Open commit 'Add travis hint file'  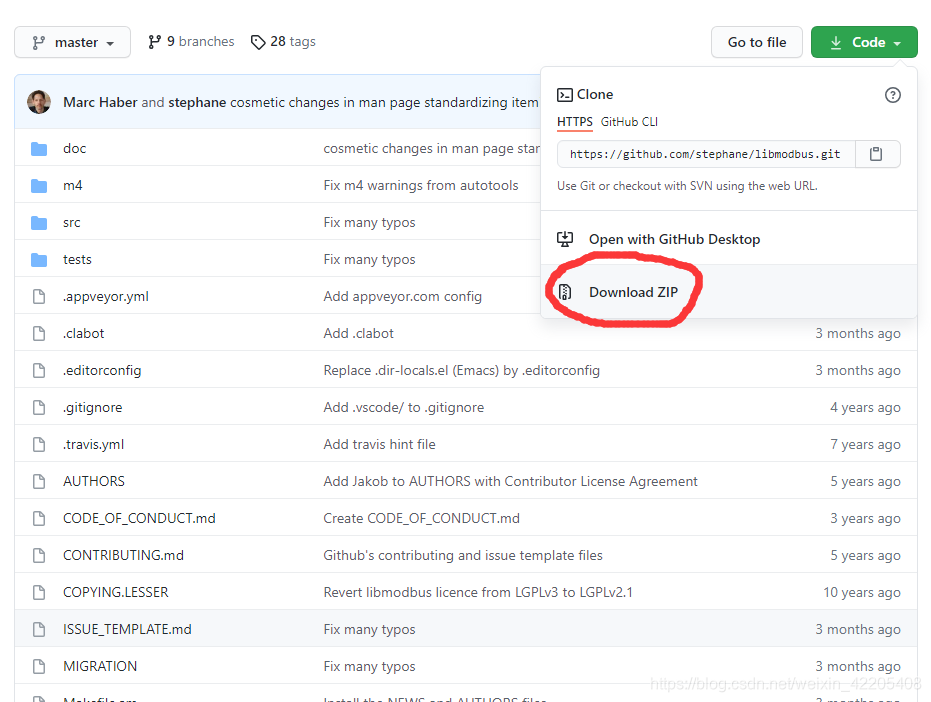pos(379,444)
